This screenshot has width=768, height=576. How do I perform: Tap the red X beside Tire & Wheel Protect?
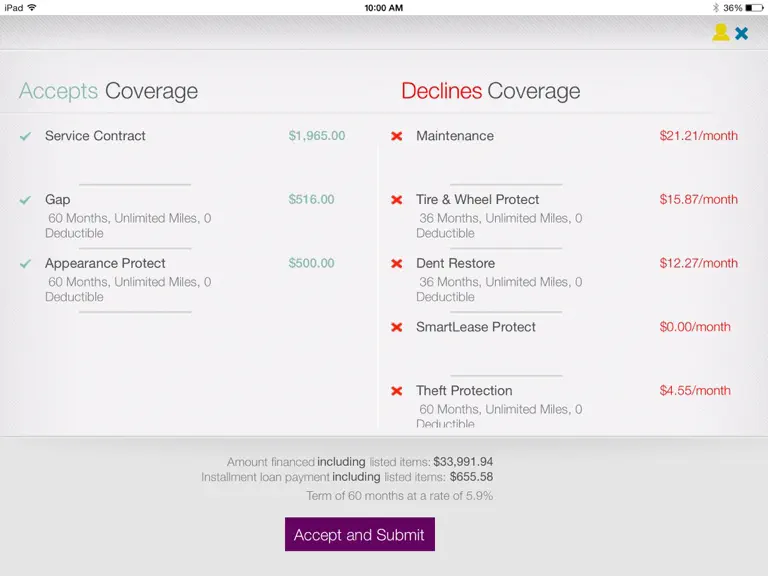(397, 200)
